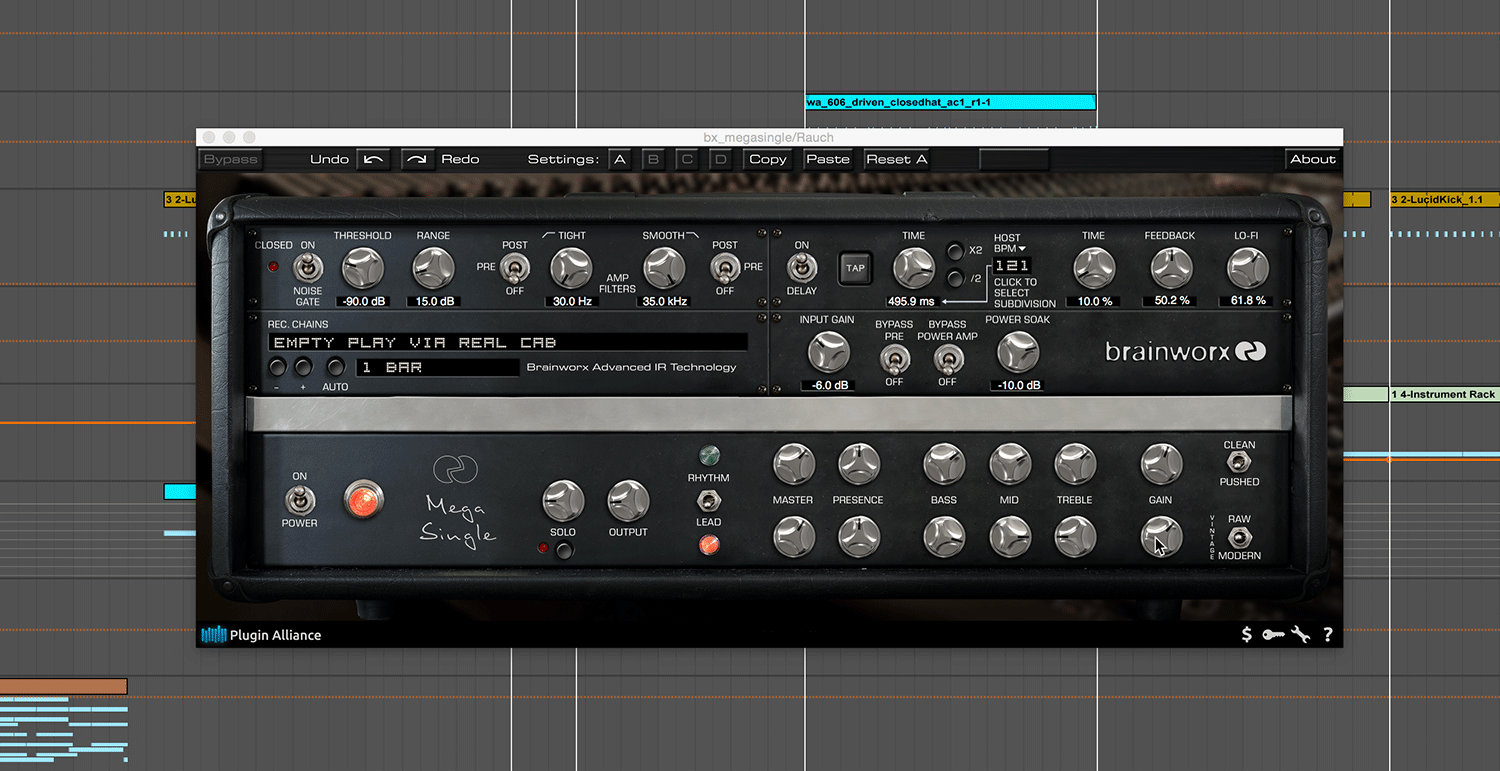Click the Reset A button

pyautogui.click(x=897, y=159)
